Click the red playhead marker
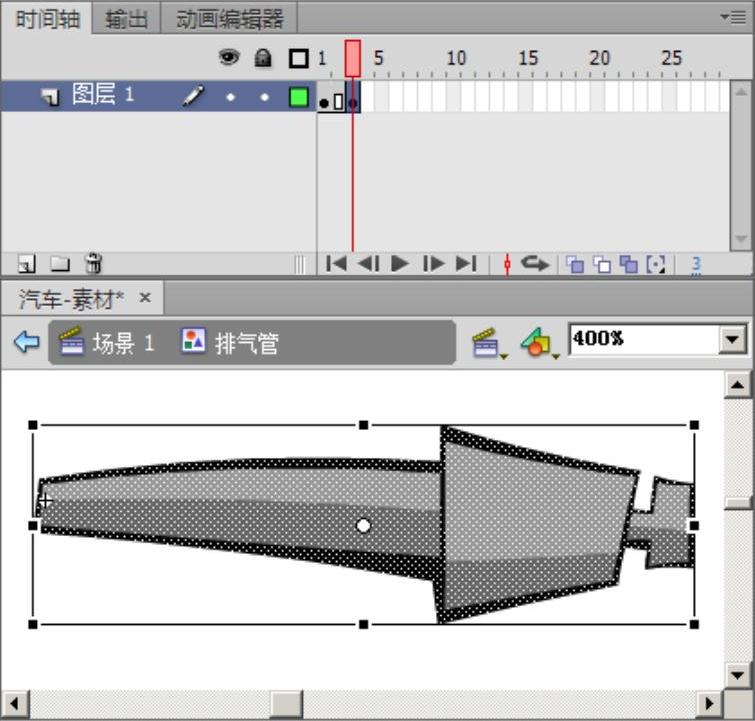The width and height of the screenshot is (755, 721). [353, 58]
